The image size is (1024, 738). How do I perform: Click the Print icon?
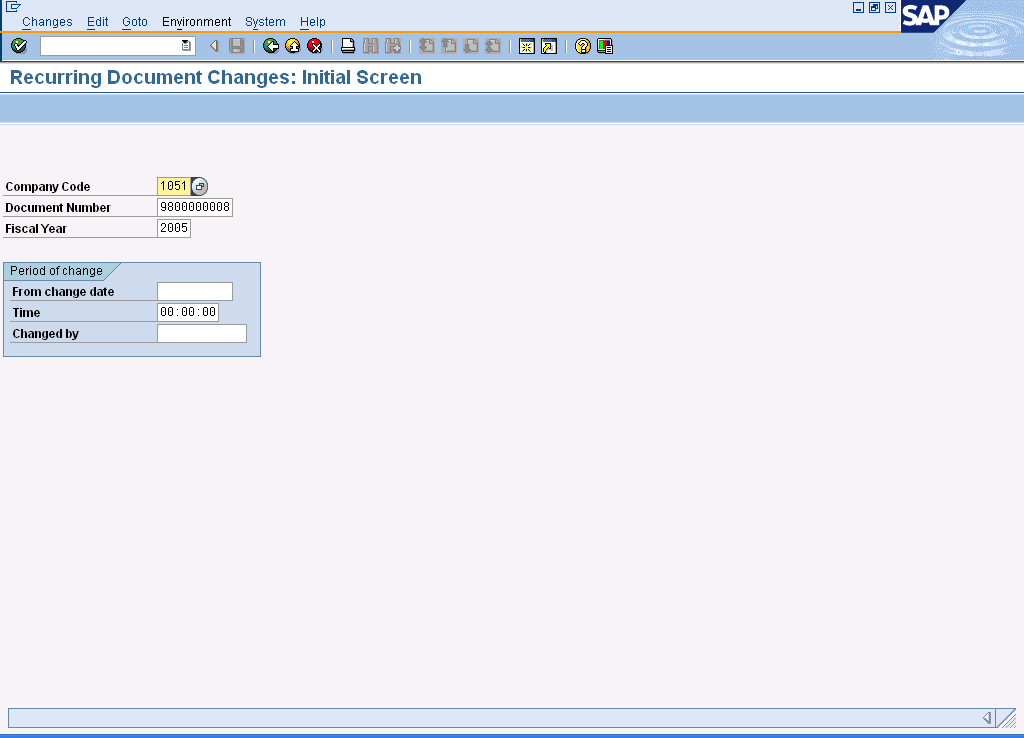click(x=348, y=46)
